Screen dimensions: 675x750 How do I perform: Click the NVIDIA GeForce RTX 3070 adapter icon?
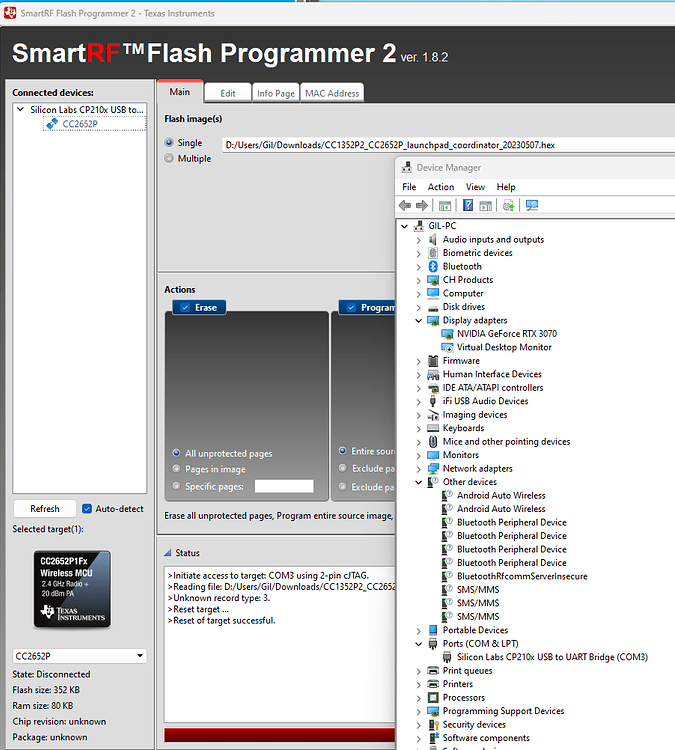447,334
